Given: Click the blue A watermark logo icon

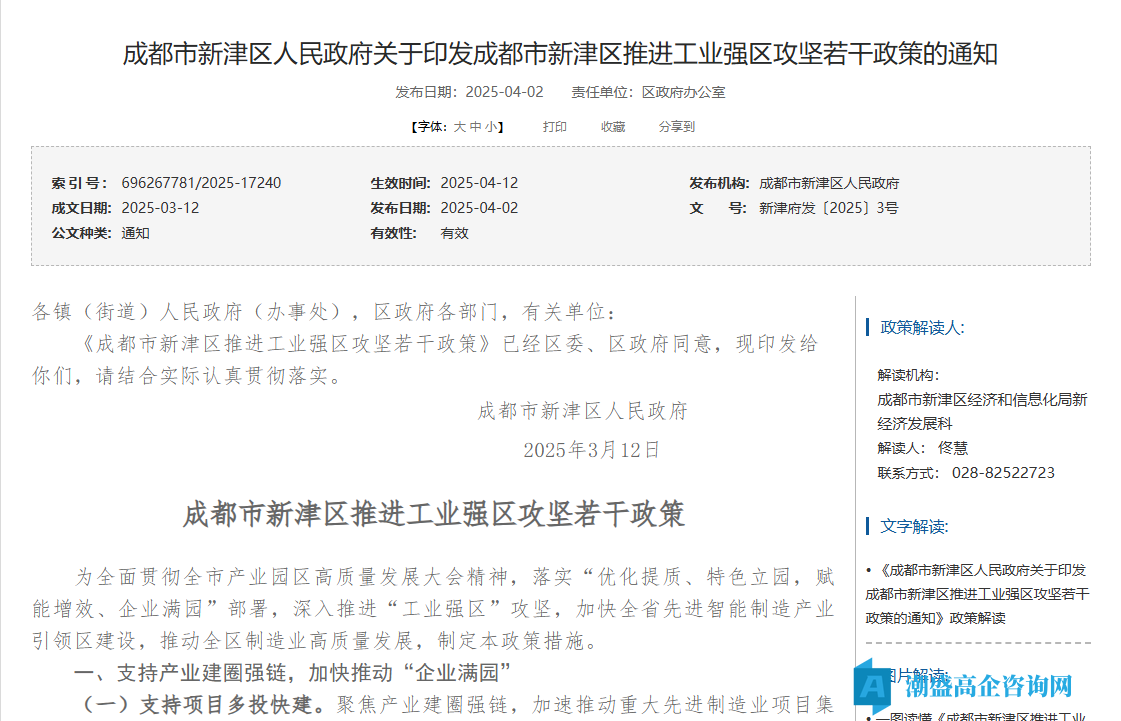Looking at the screenshot, I should tap(873, 684).
